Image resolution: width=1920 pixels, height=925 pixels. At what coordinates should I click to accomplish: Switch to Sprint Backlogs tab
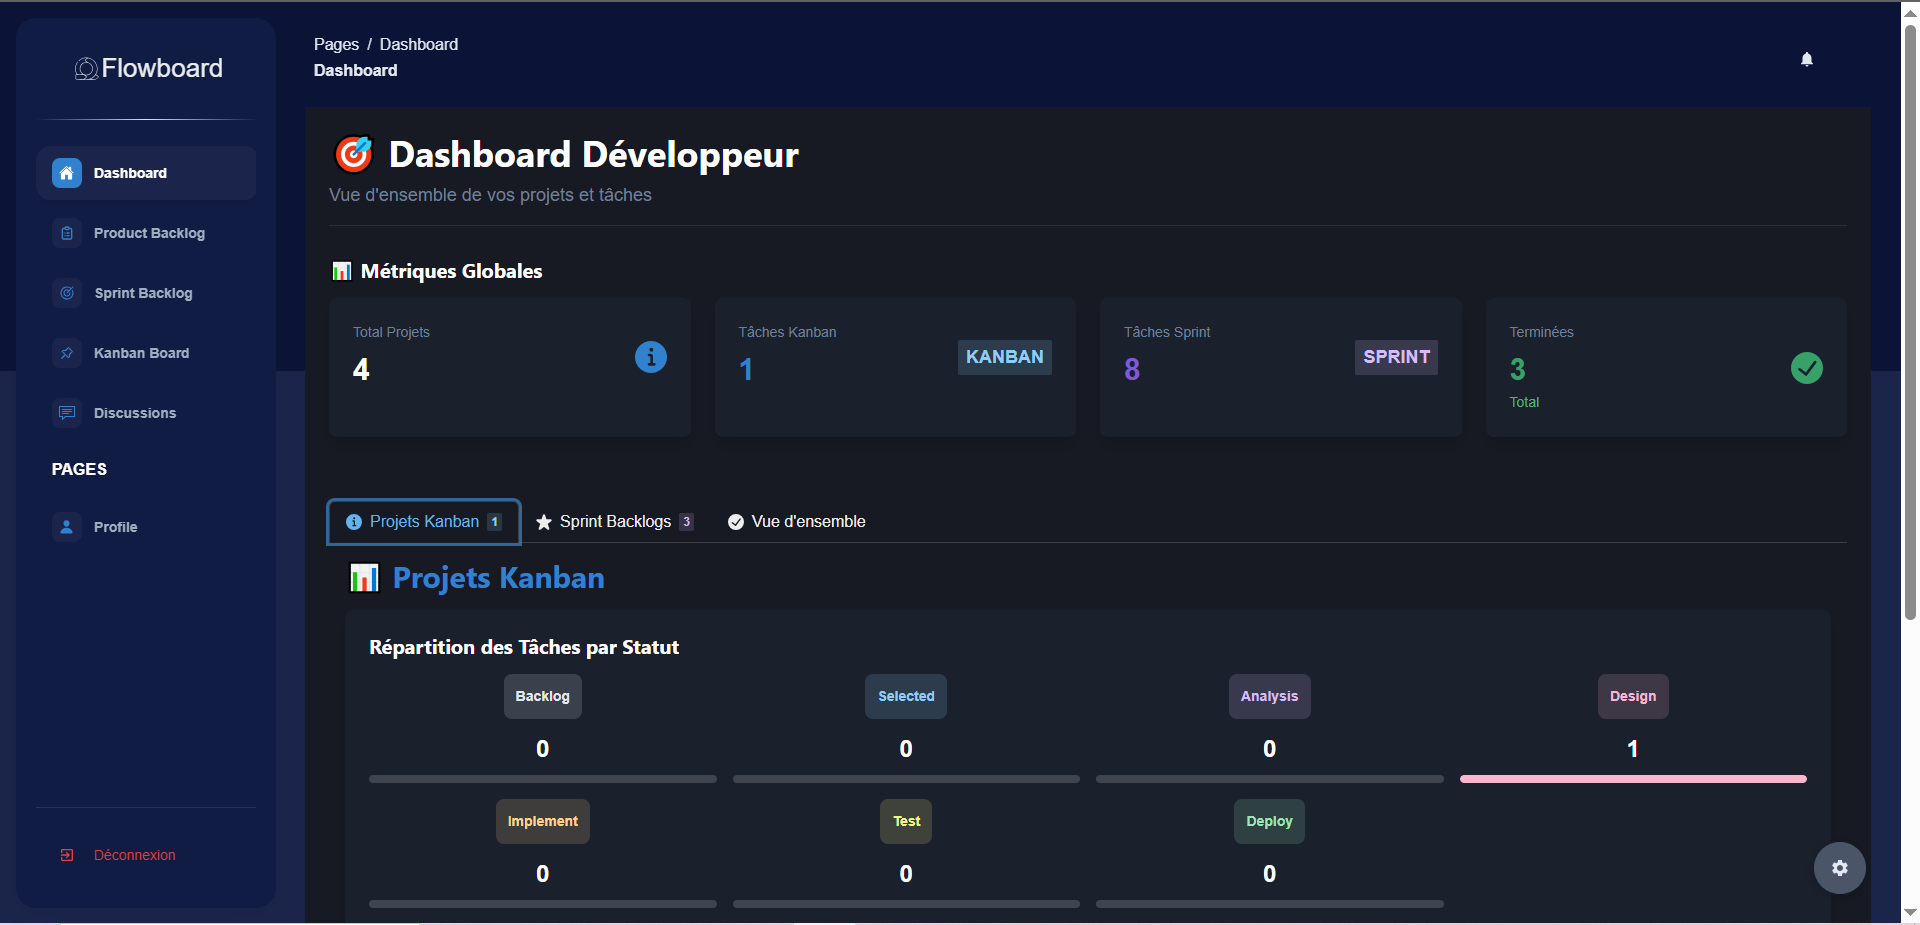(x=615, y=522)
